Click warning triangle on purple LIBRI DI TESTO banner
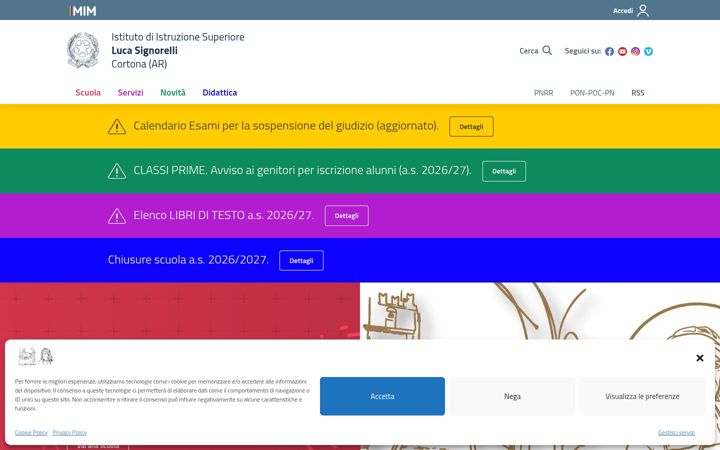The height and width of the screenshot is (450, 720). [x=117, y=216]
